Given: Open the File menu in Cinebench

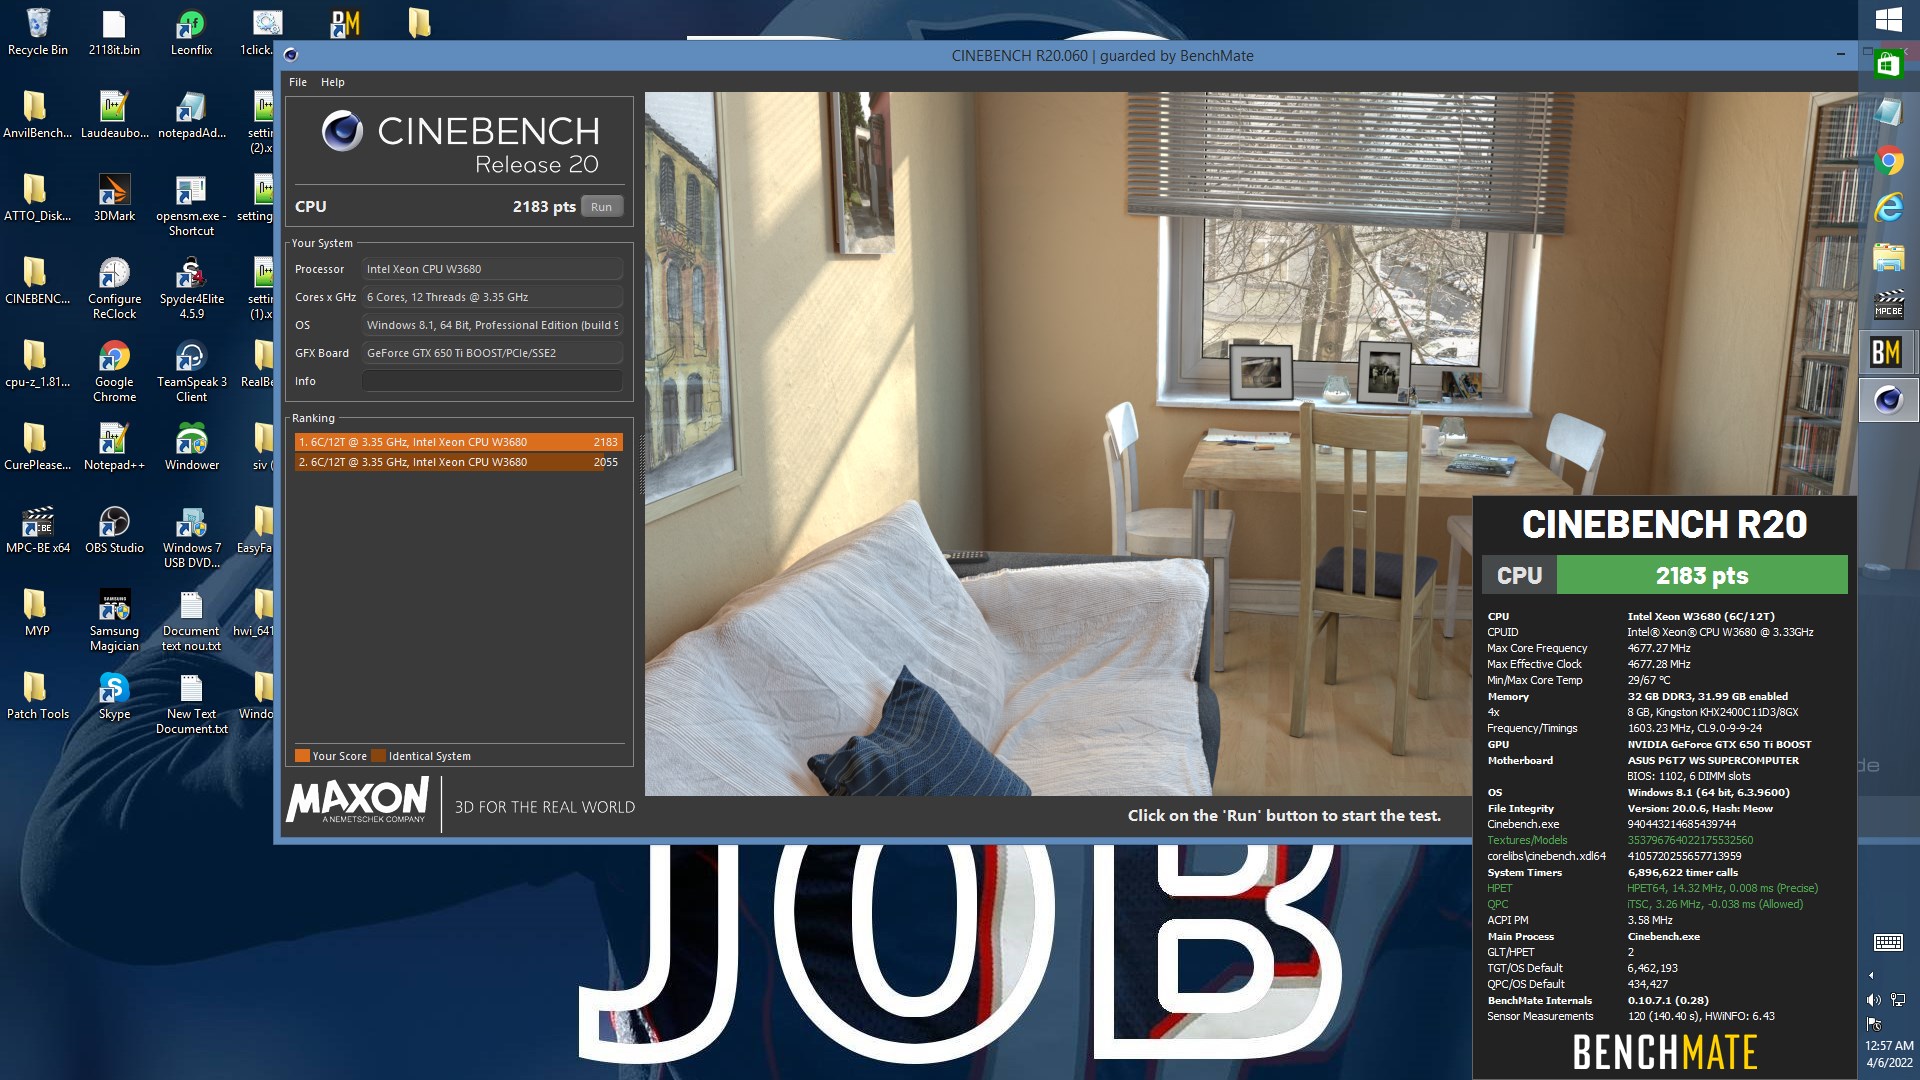Looking at the screenshot, I should (298, 82).
